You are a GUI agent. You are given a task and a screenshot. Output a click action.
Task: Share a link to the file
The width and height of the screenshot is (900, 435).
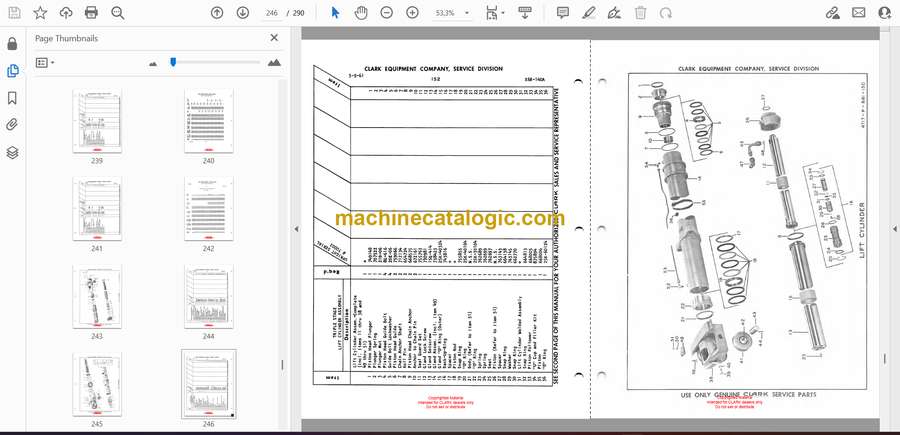(832, 13)
